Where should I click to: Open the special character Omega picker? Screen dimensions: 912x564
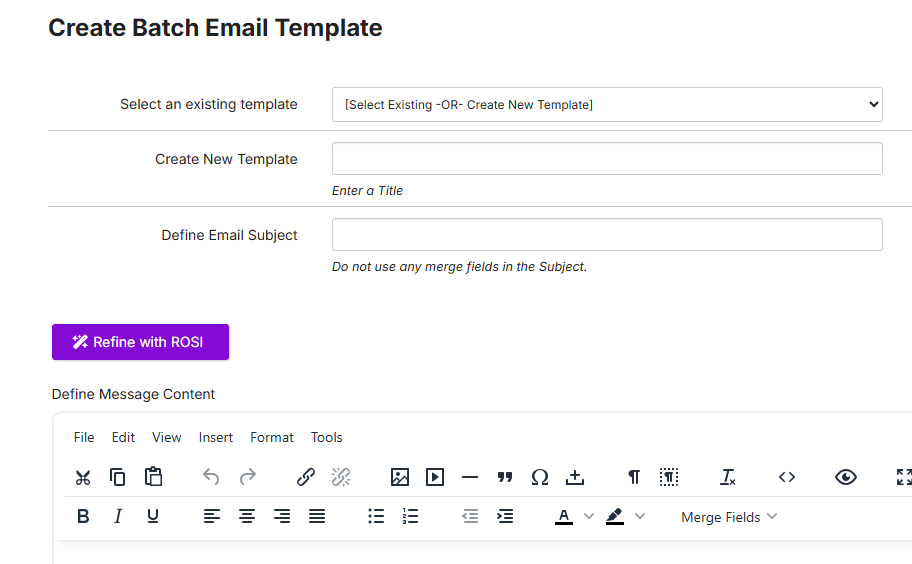pos(540,477)
